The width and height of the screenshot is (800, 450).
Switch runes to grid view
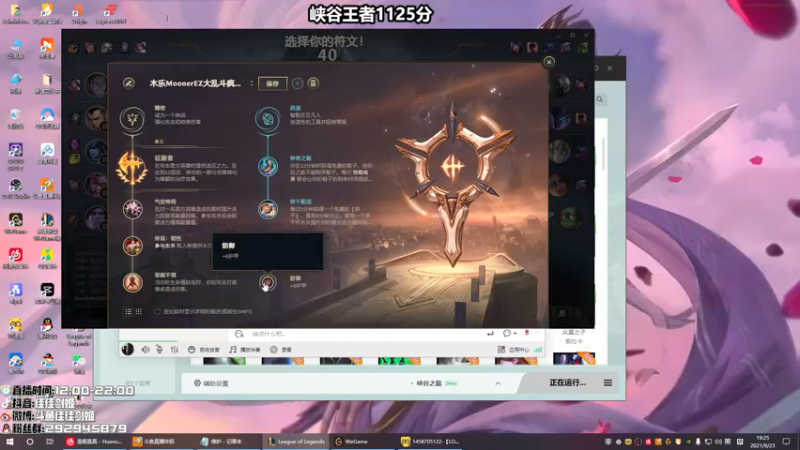click(139, 311)
